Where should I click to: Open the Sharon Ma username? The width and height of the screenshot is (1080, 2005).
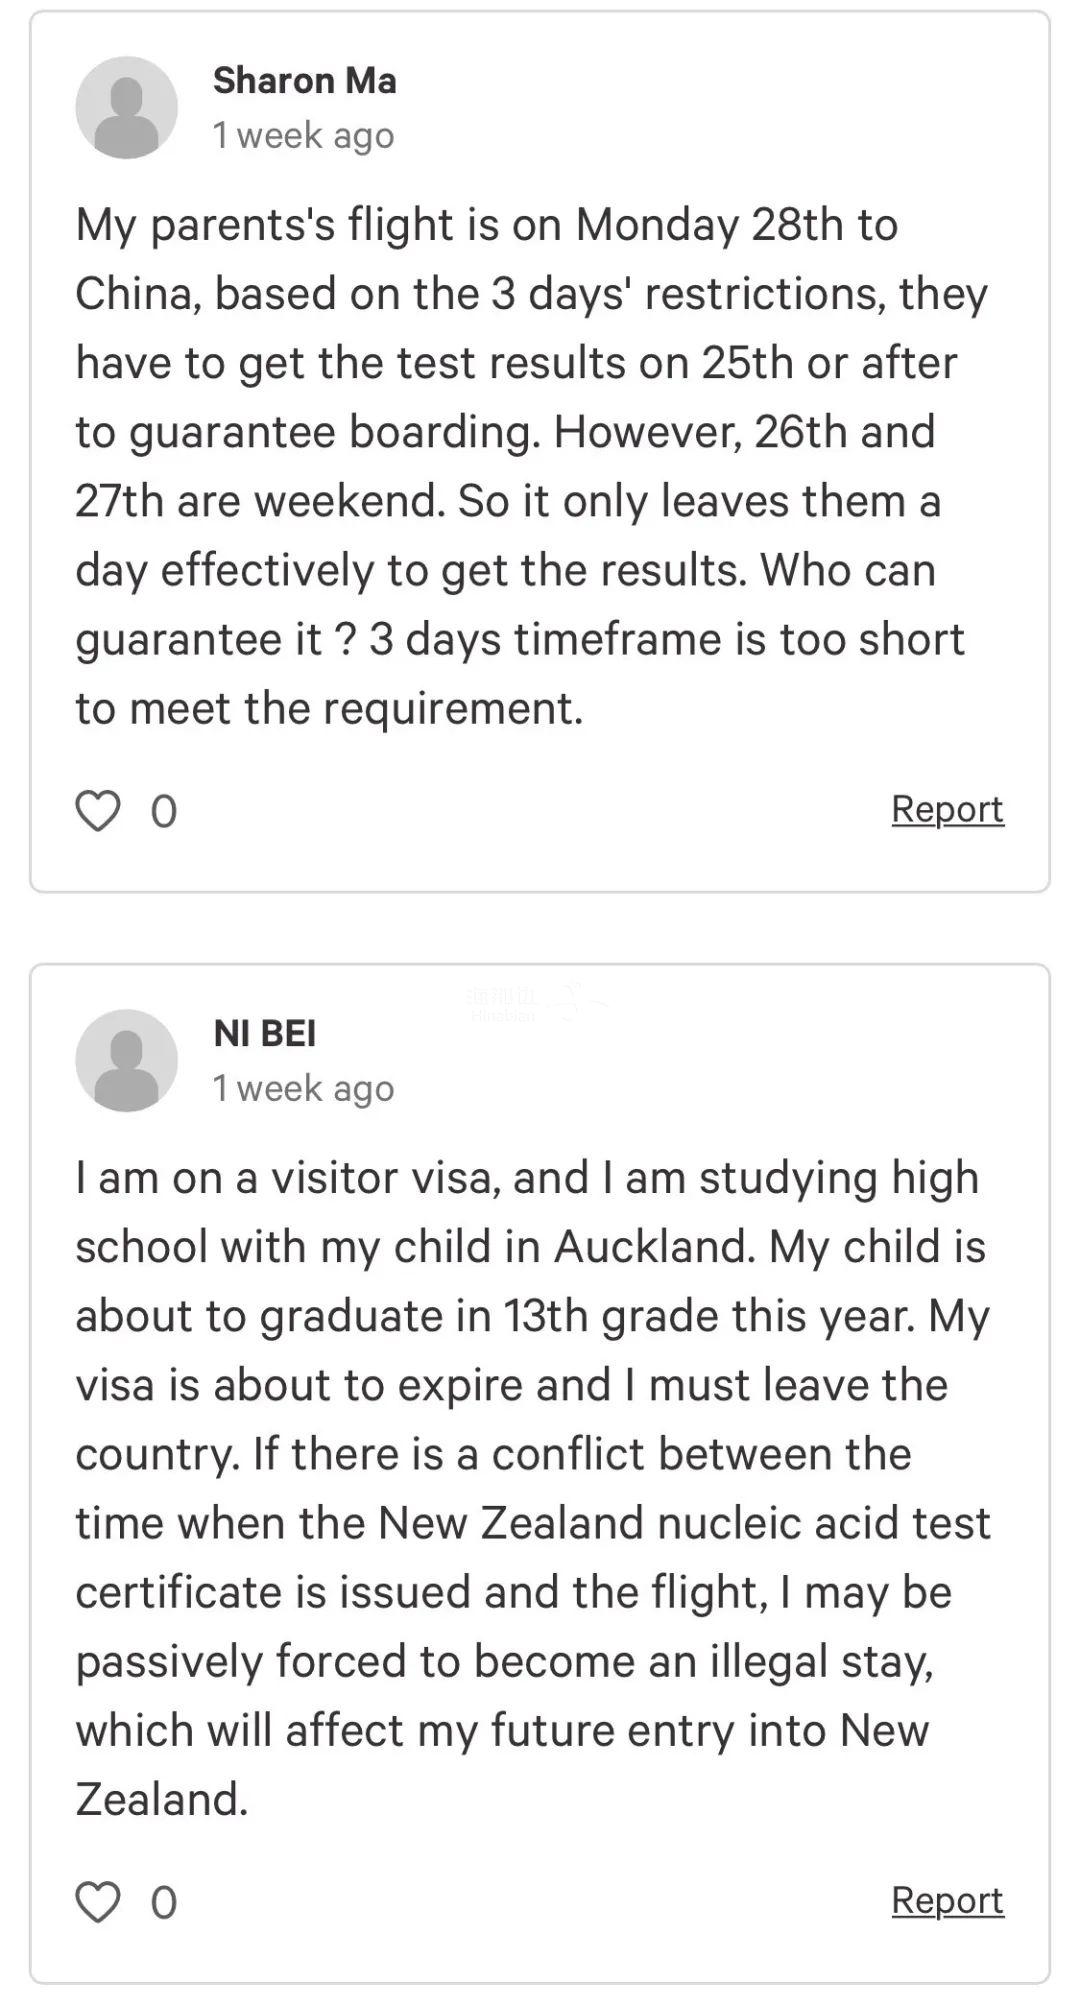(x=305, y=81)
